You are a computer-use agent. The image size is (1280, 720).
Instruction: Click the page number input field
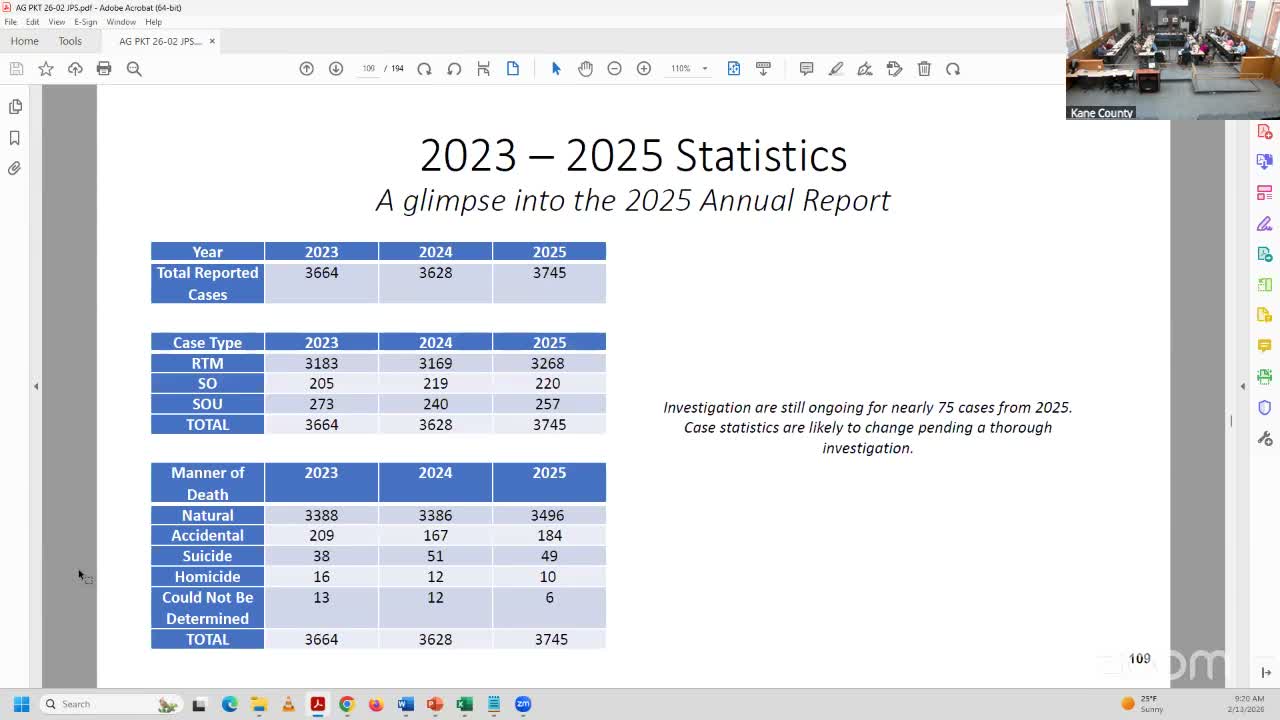click(369, 68)
